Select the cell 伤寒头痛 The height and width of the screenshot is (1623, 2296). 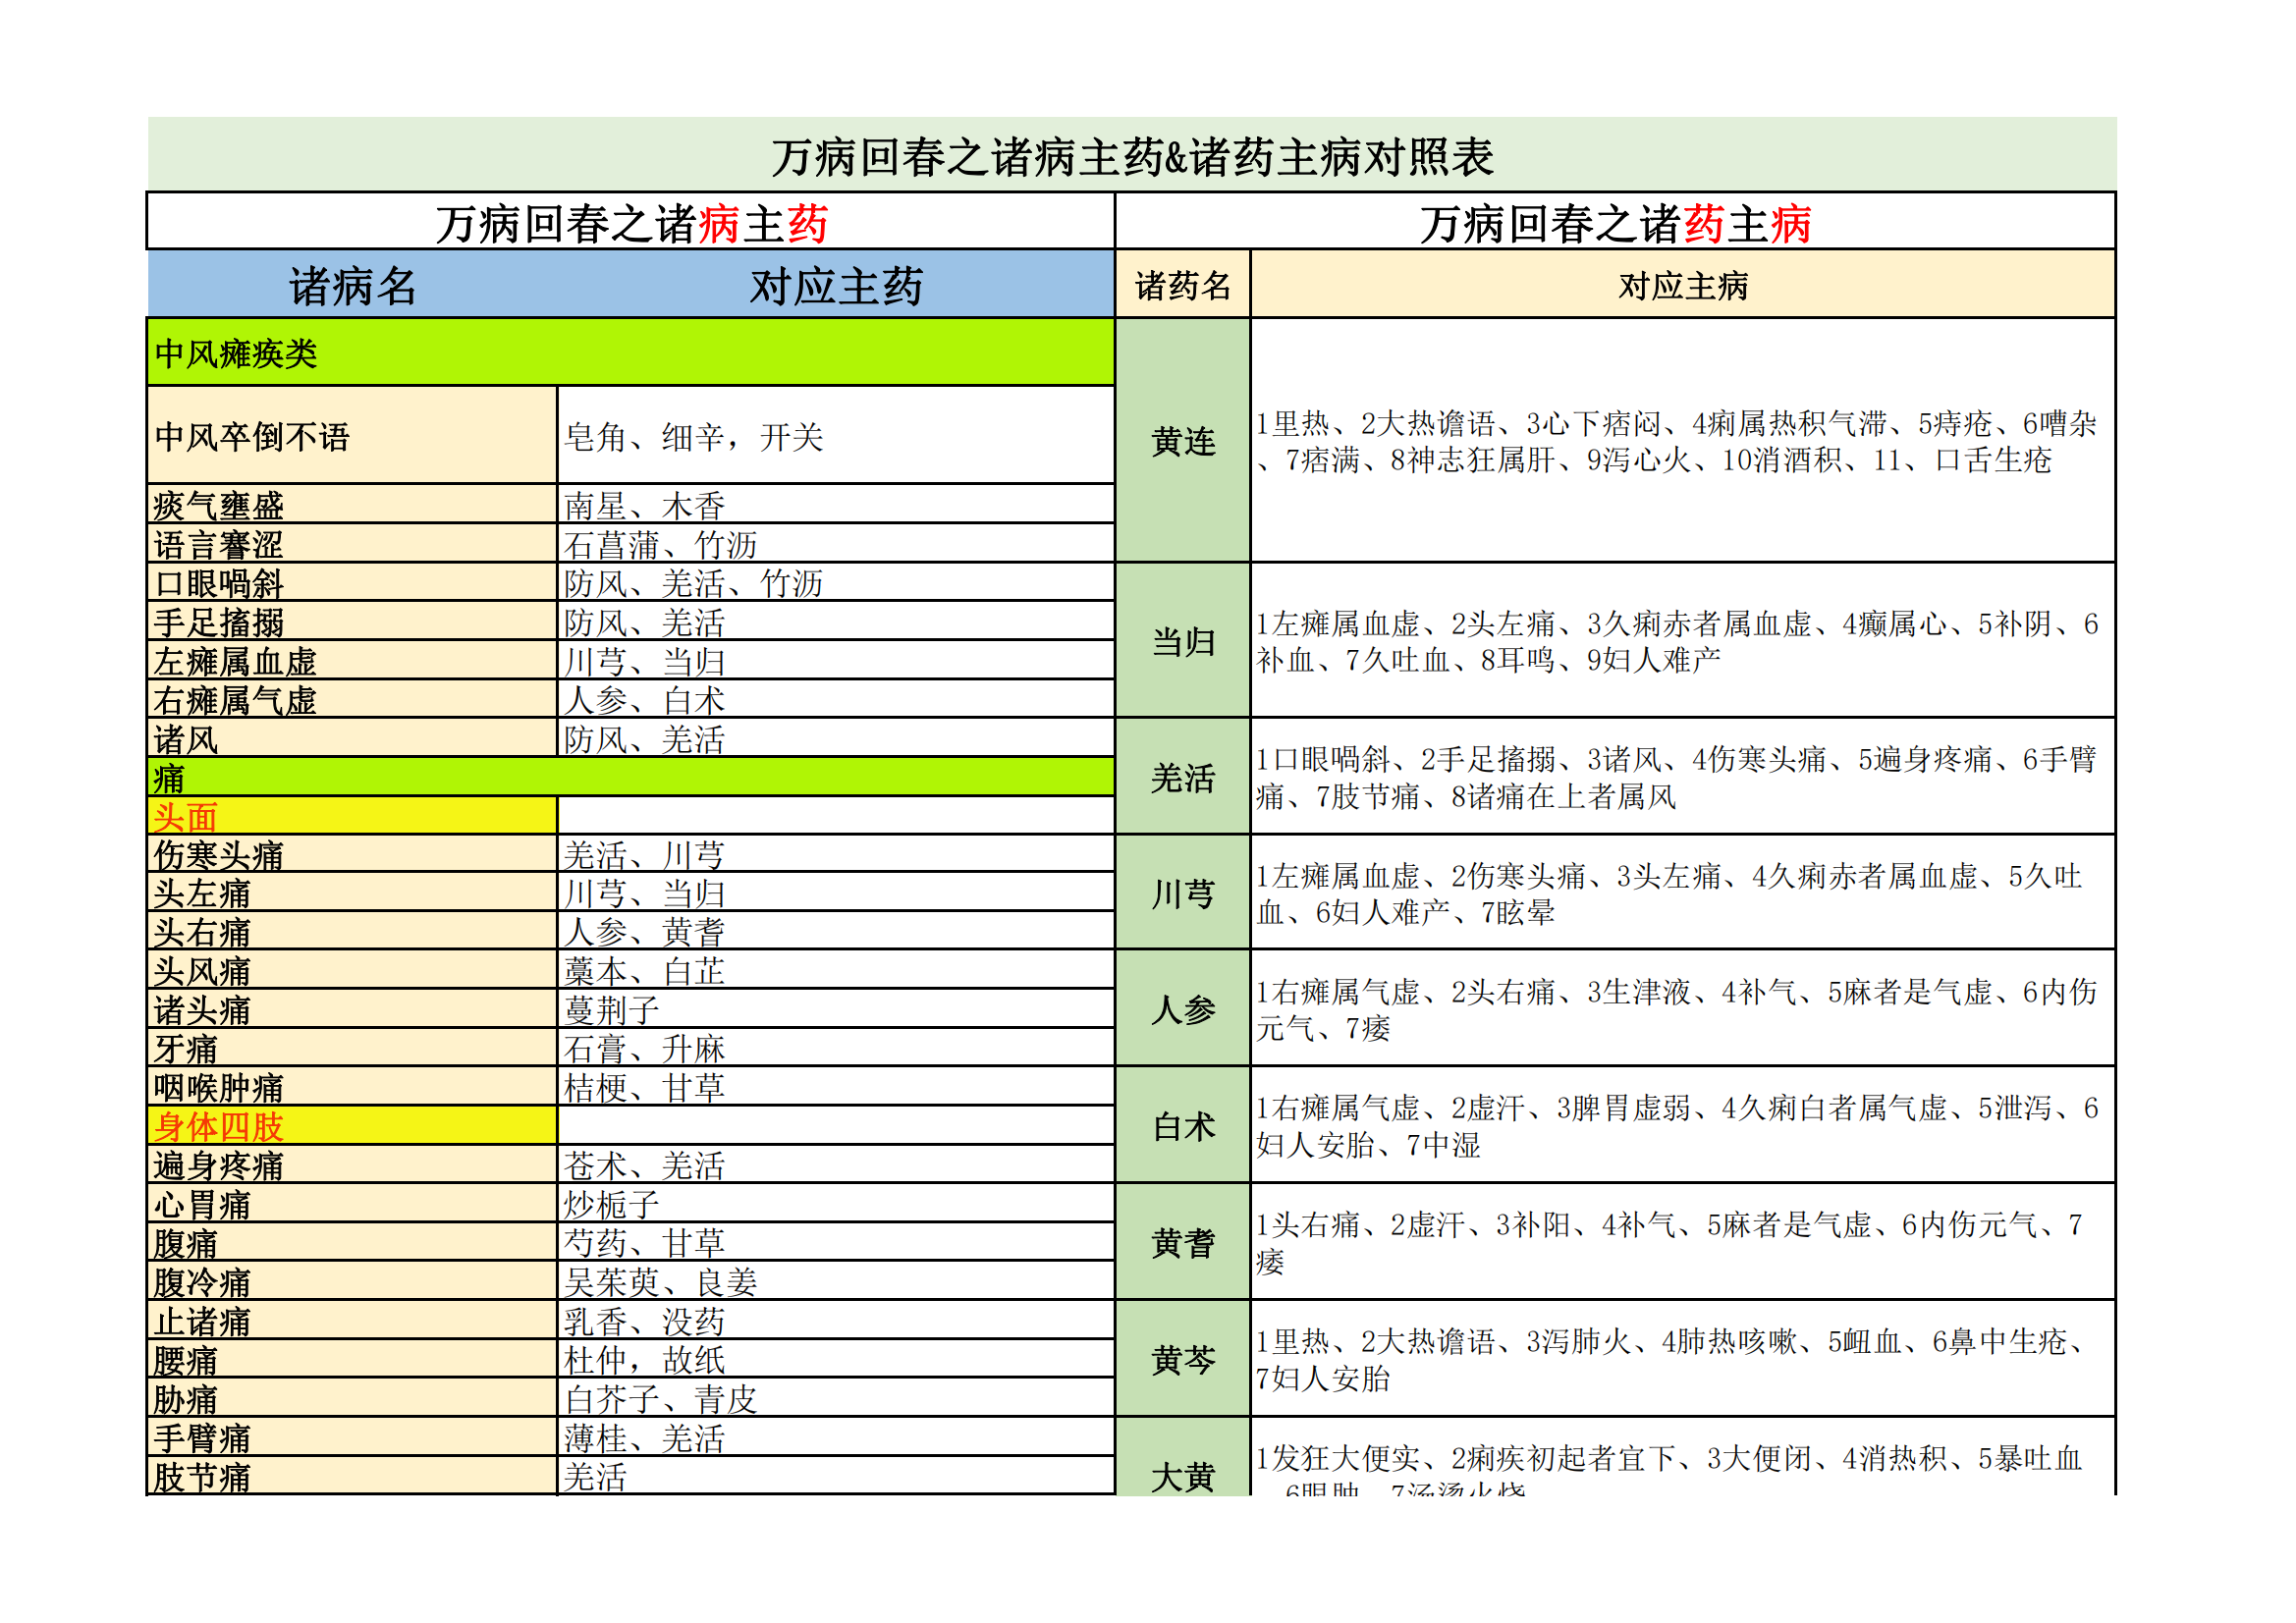(352, 854)
